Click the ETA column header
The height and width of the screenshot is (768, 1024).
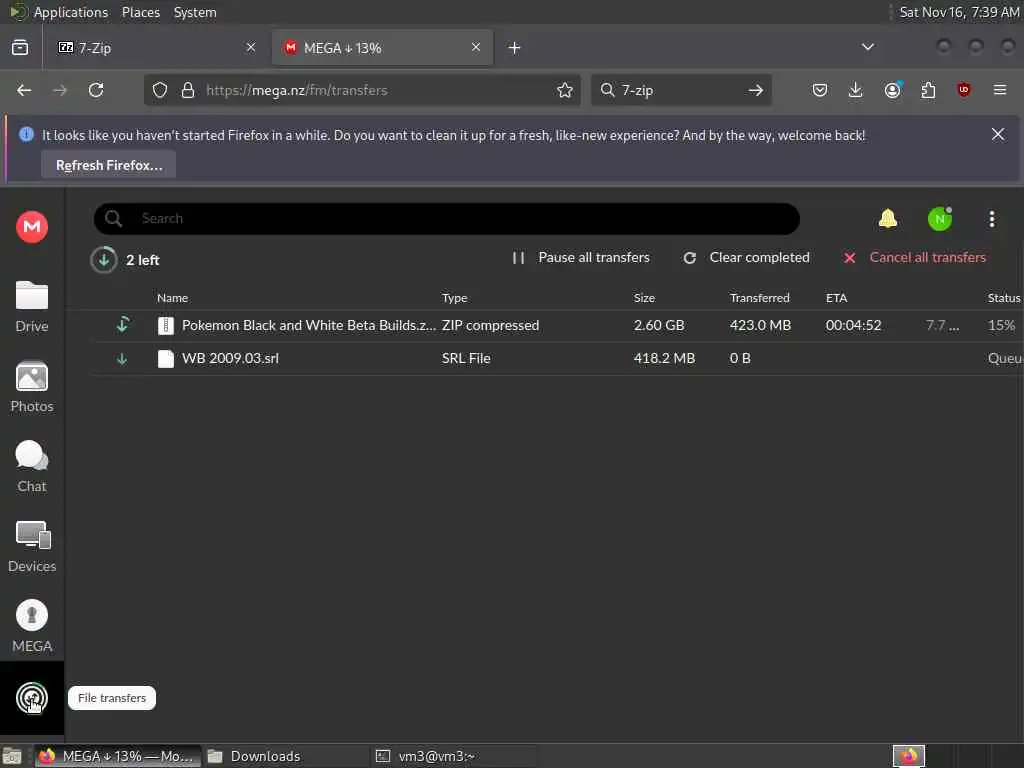pyautogui.click(x=837, y=298)
